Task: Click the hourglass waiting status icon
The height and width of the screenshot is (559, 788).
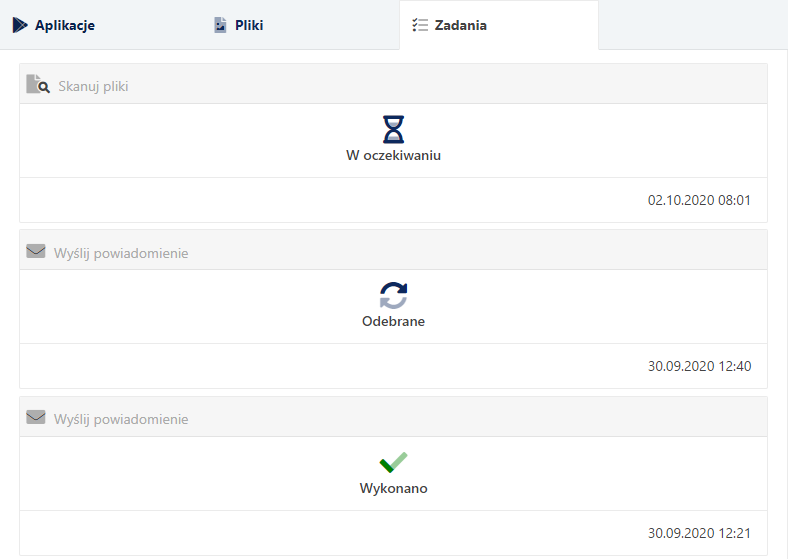Action: 394,129
